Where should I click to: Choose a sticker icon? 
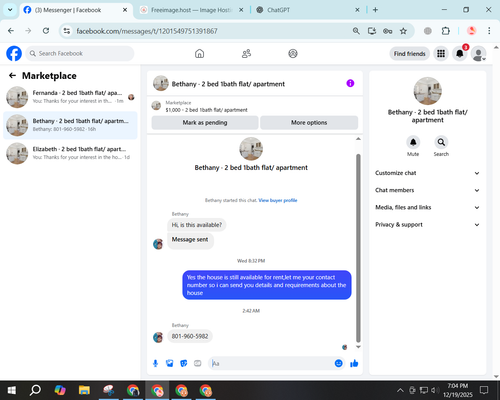coord(184,363)
